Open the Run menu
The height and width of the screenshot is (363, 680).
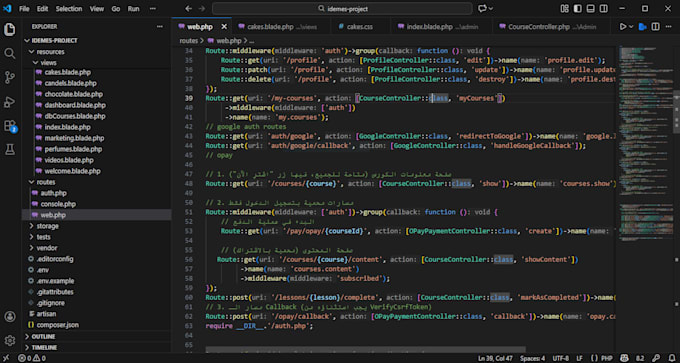(x=134, y=9)
